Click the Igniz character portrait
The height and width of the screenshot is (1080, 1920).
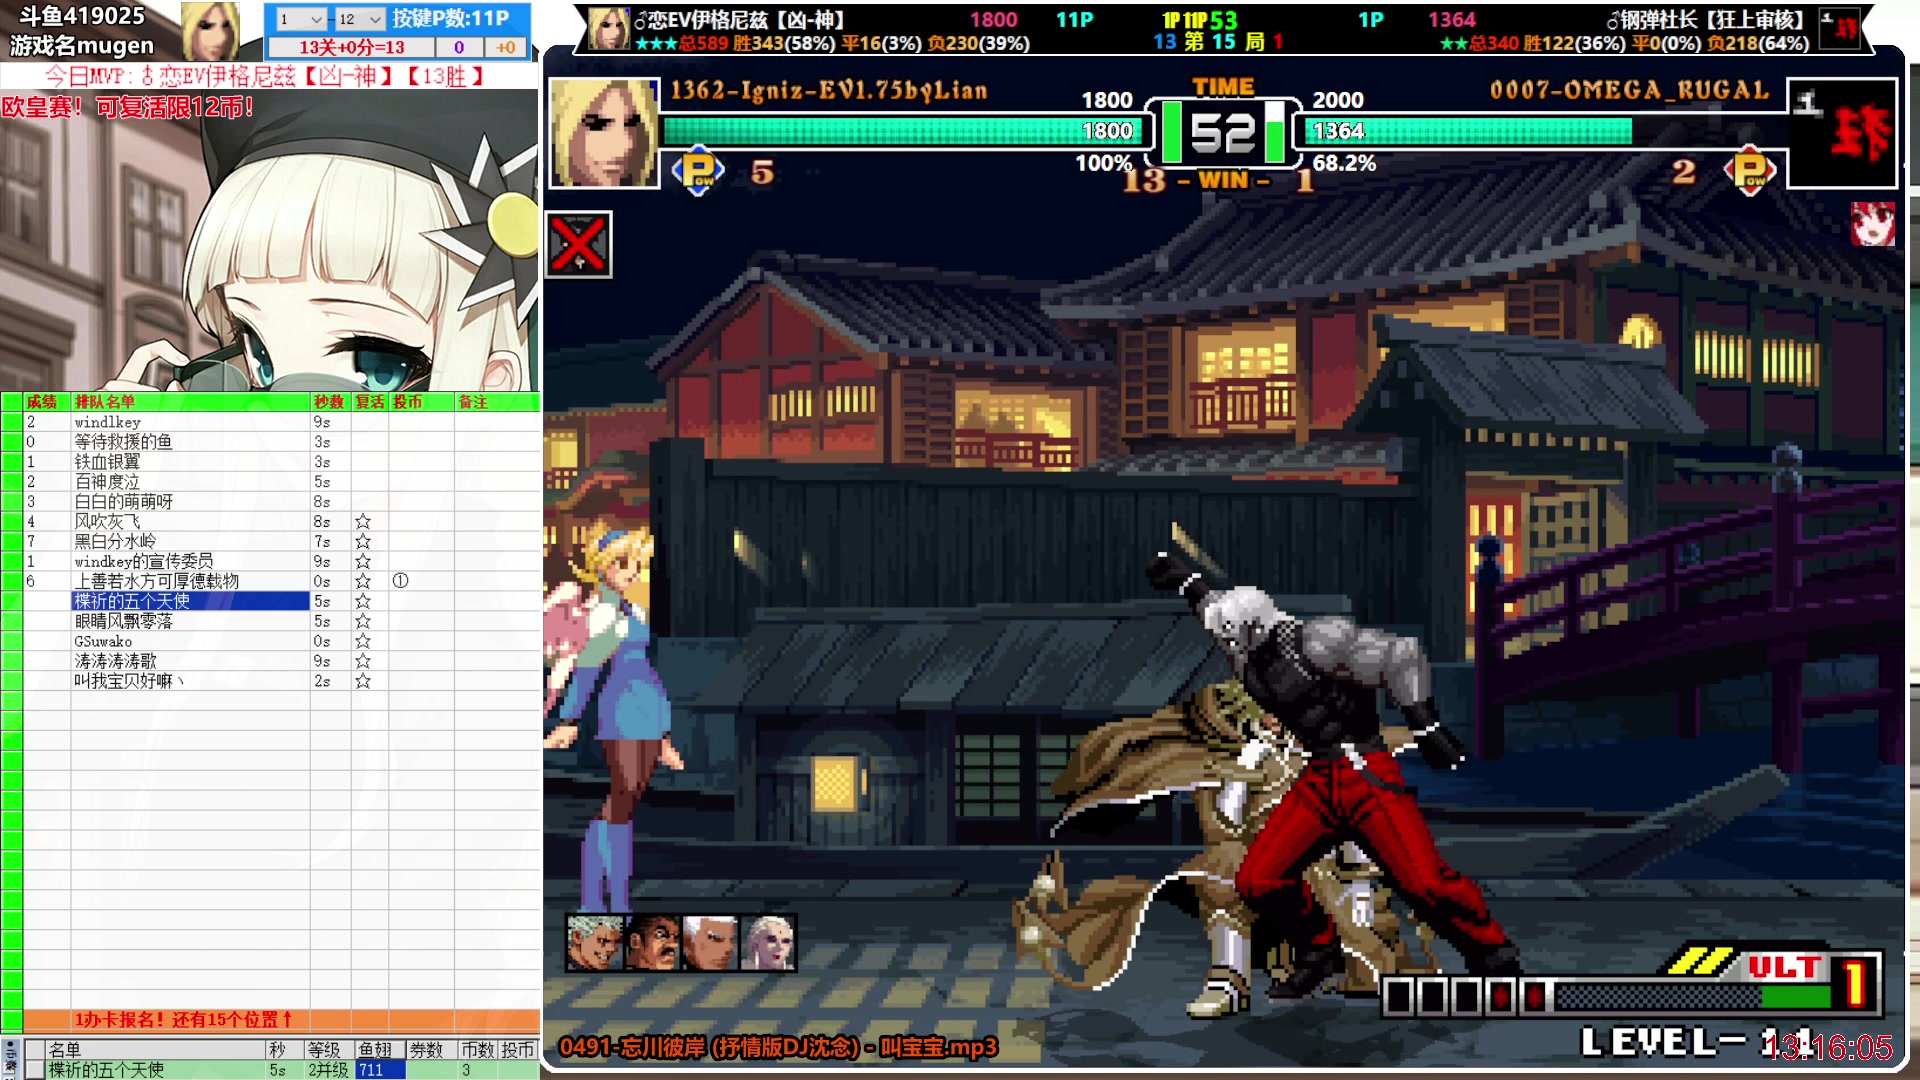604,132
